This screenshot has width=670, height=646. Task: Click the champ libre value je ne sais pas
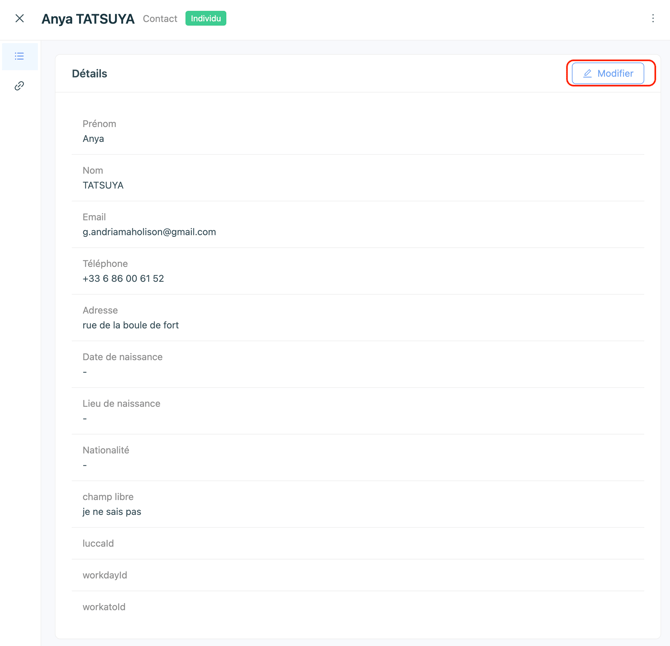coord(112,512)
